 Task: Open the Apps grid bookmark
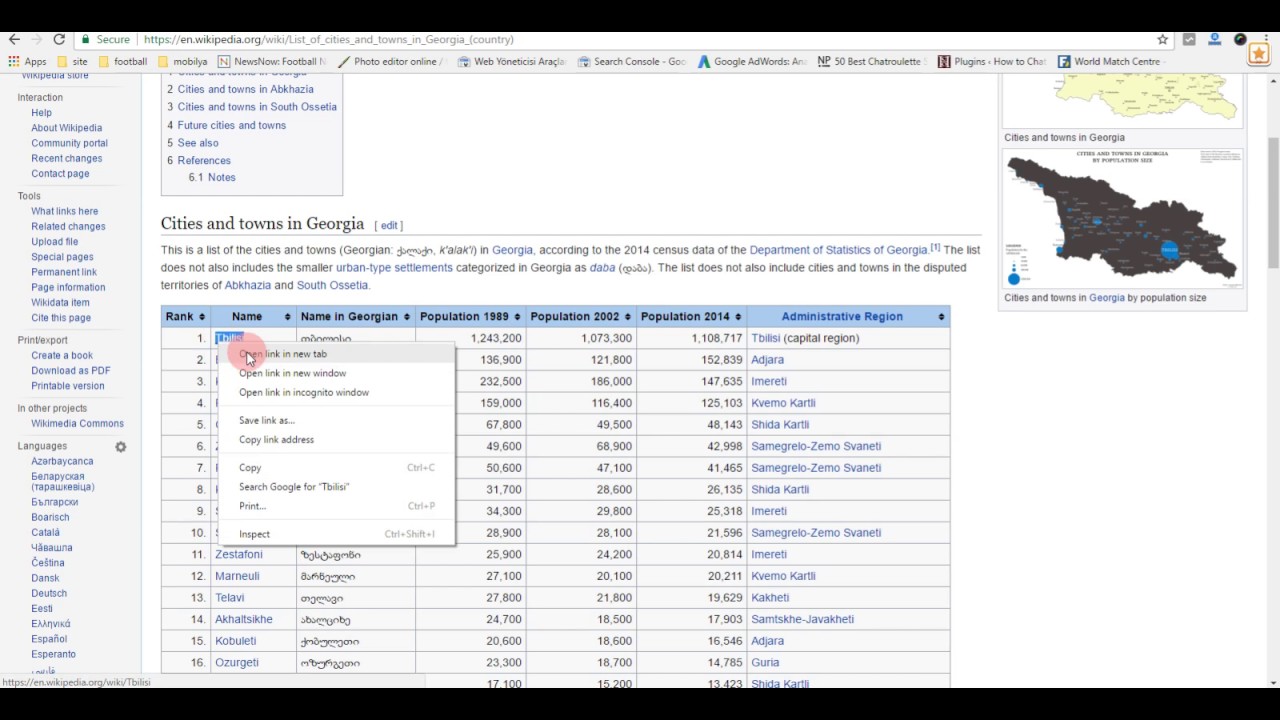point(27,62)
